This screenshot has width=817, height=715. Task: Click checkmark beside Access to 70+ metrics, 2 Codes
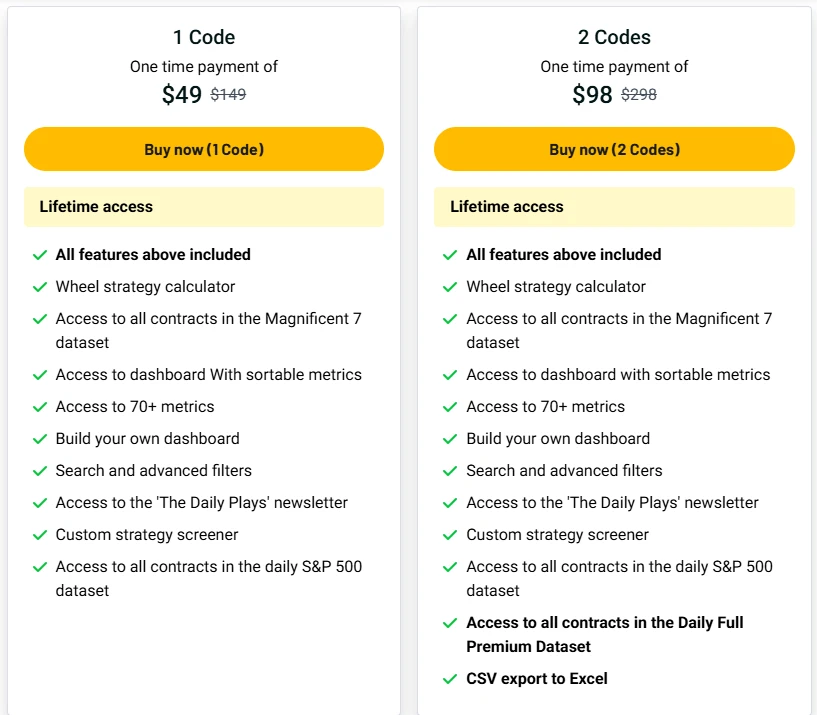point(450,407)
